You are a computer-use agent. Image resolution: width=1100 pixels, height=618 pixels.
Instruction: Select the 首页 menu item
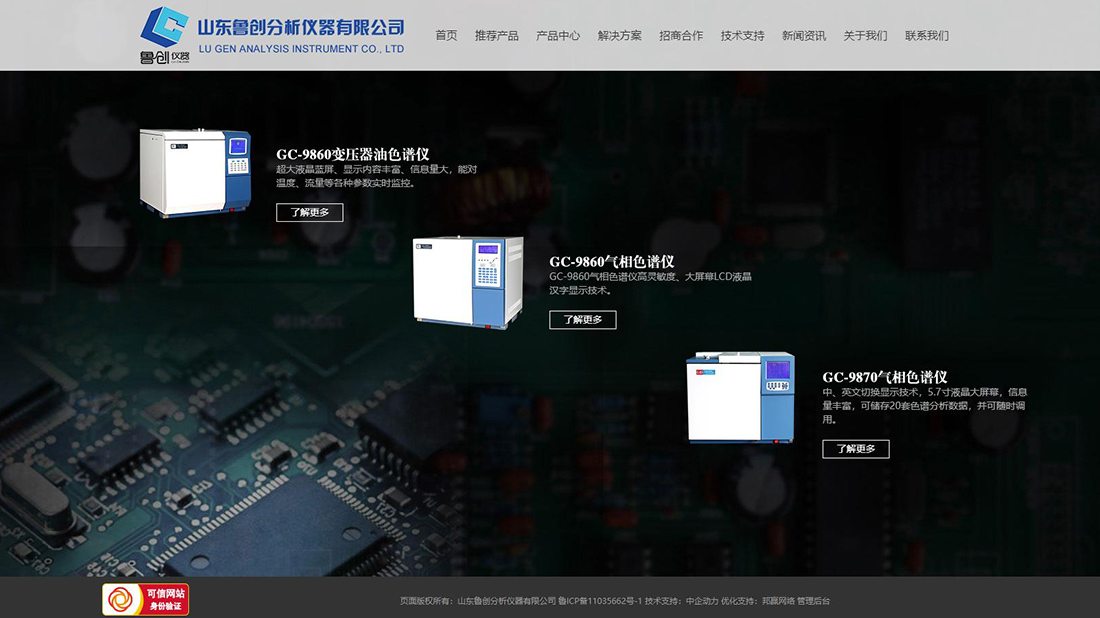coord(445,35)
